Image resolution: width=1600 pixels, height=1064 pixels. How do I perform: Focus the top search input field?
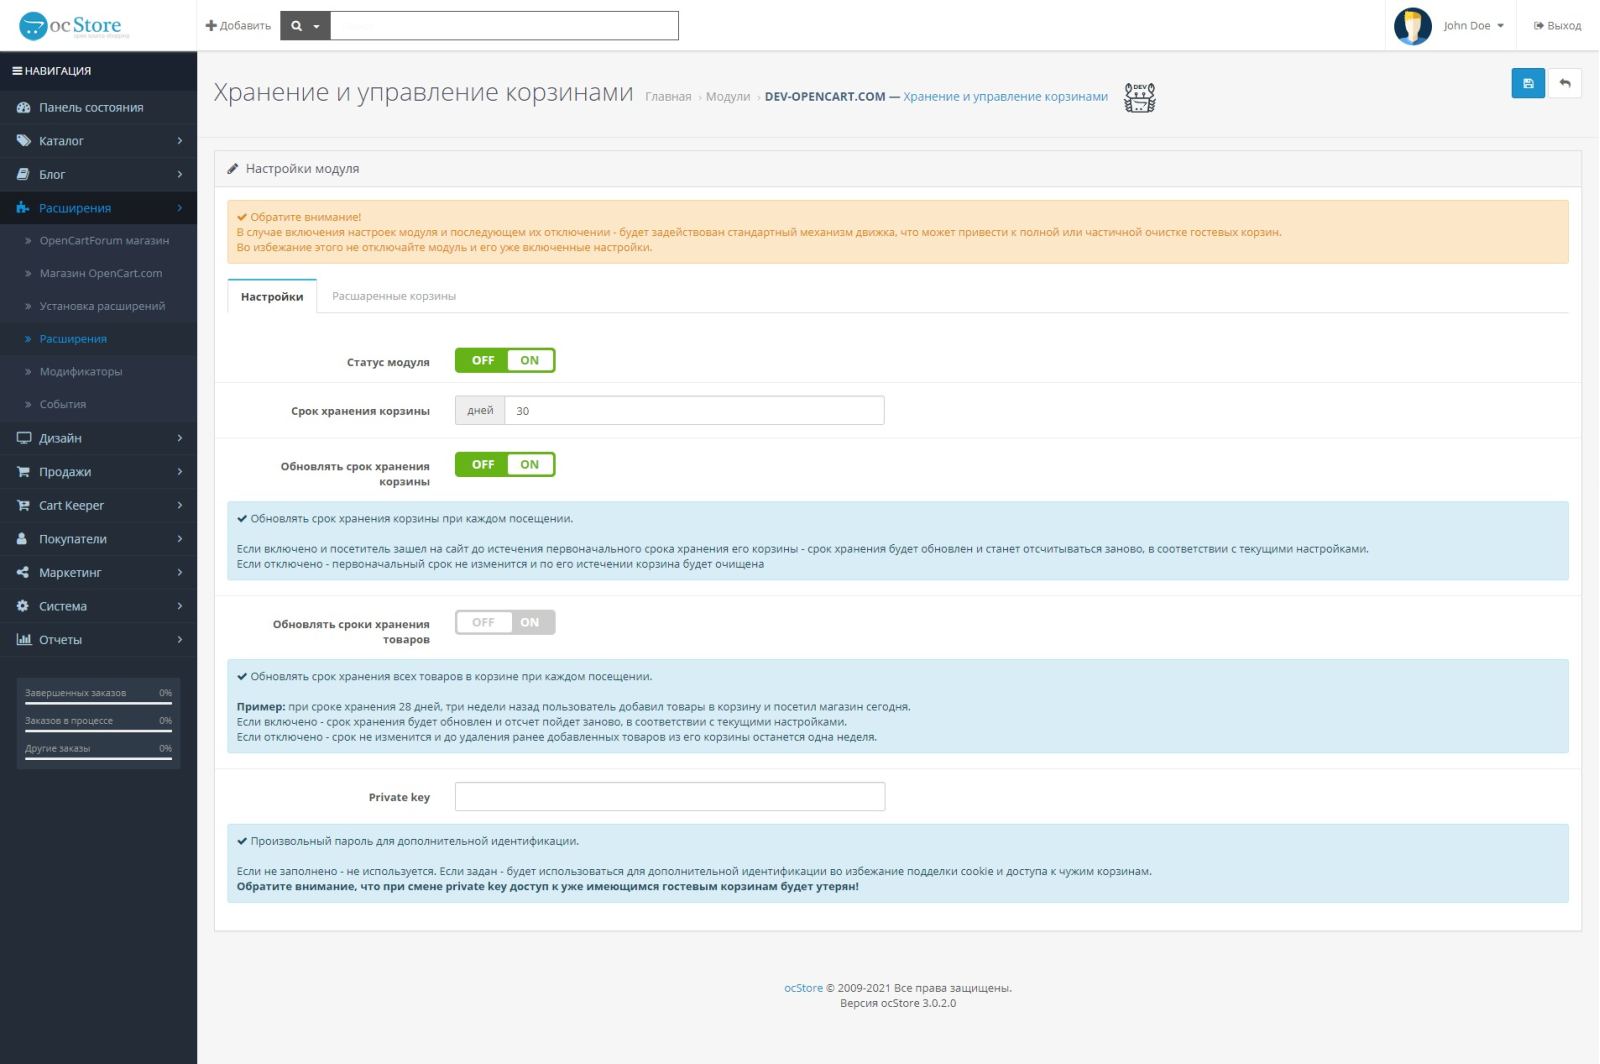[504, 26]
